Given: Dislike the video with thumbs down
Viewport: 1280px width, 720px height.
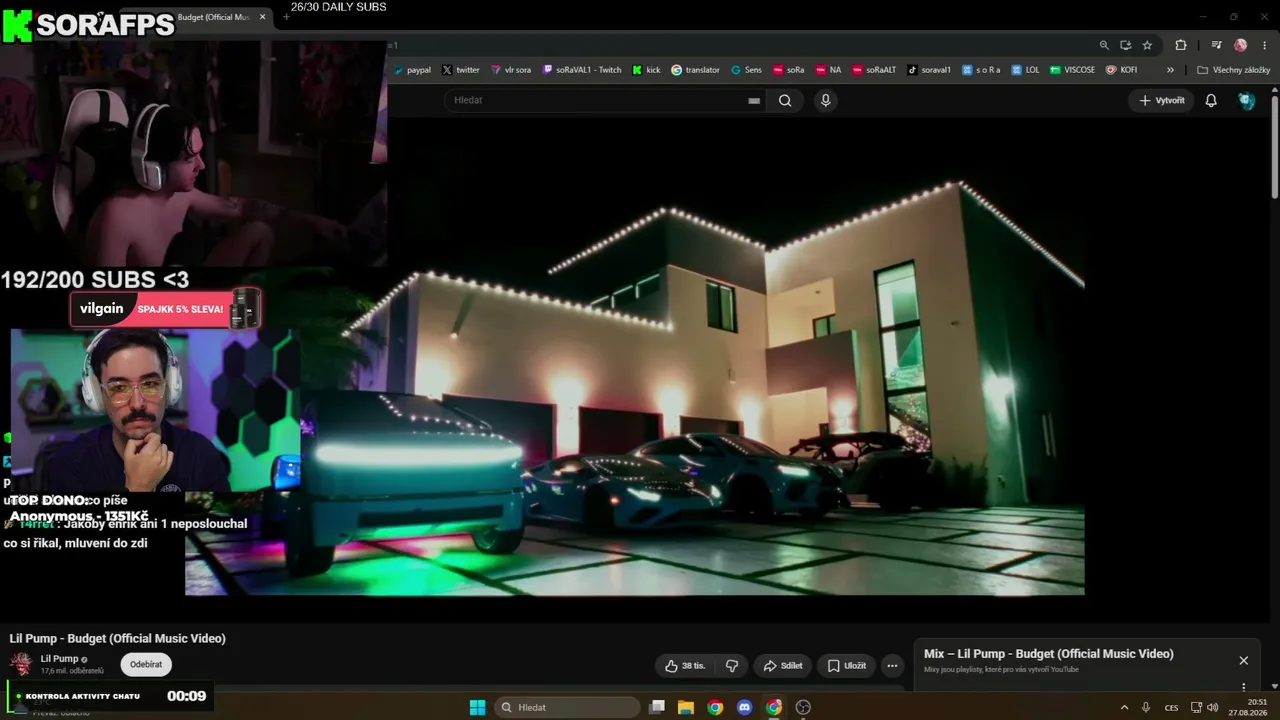Looking at the screenshot, I should (x=731, y=665).
